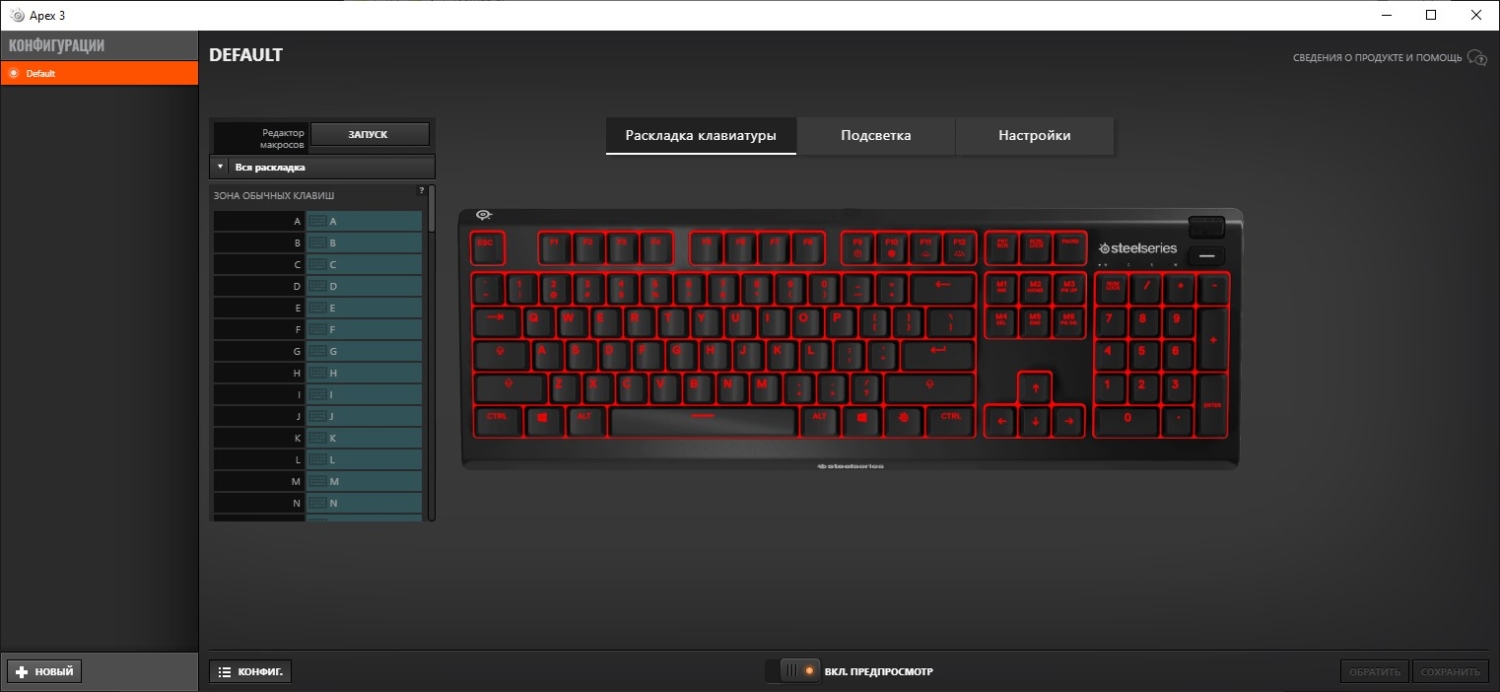Select the K key binding row
Viewport: 1500px width, 692px height.
[x=318, y=438]
